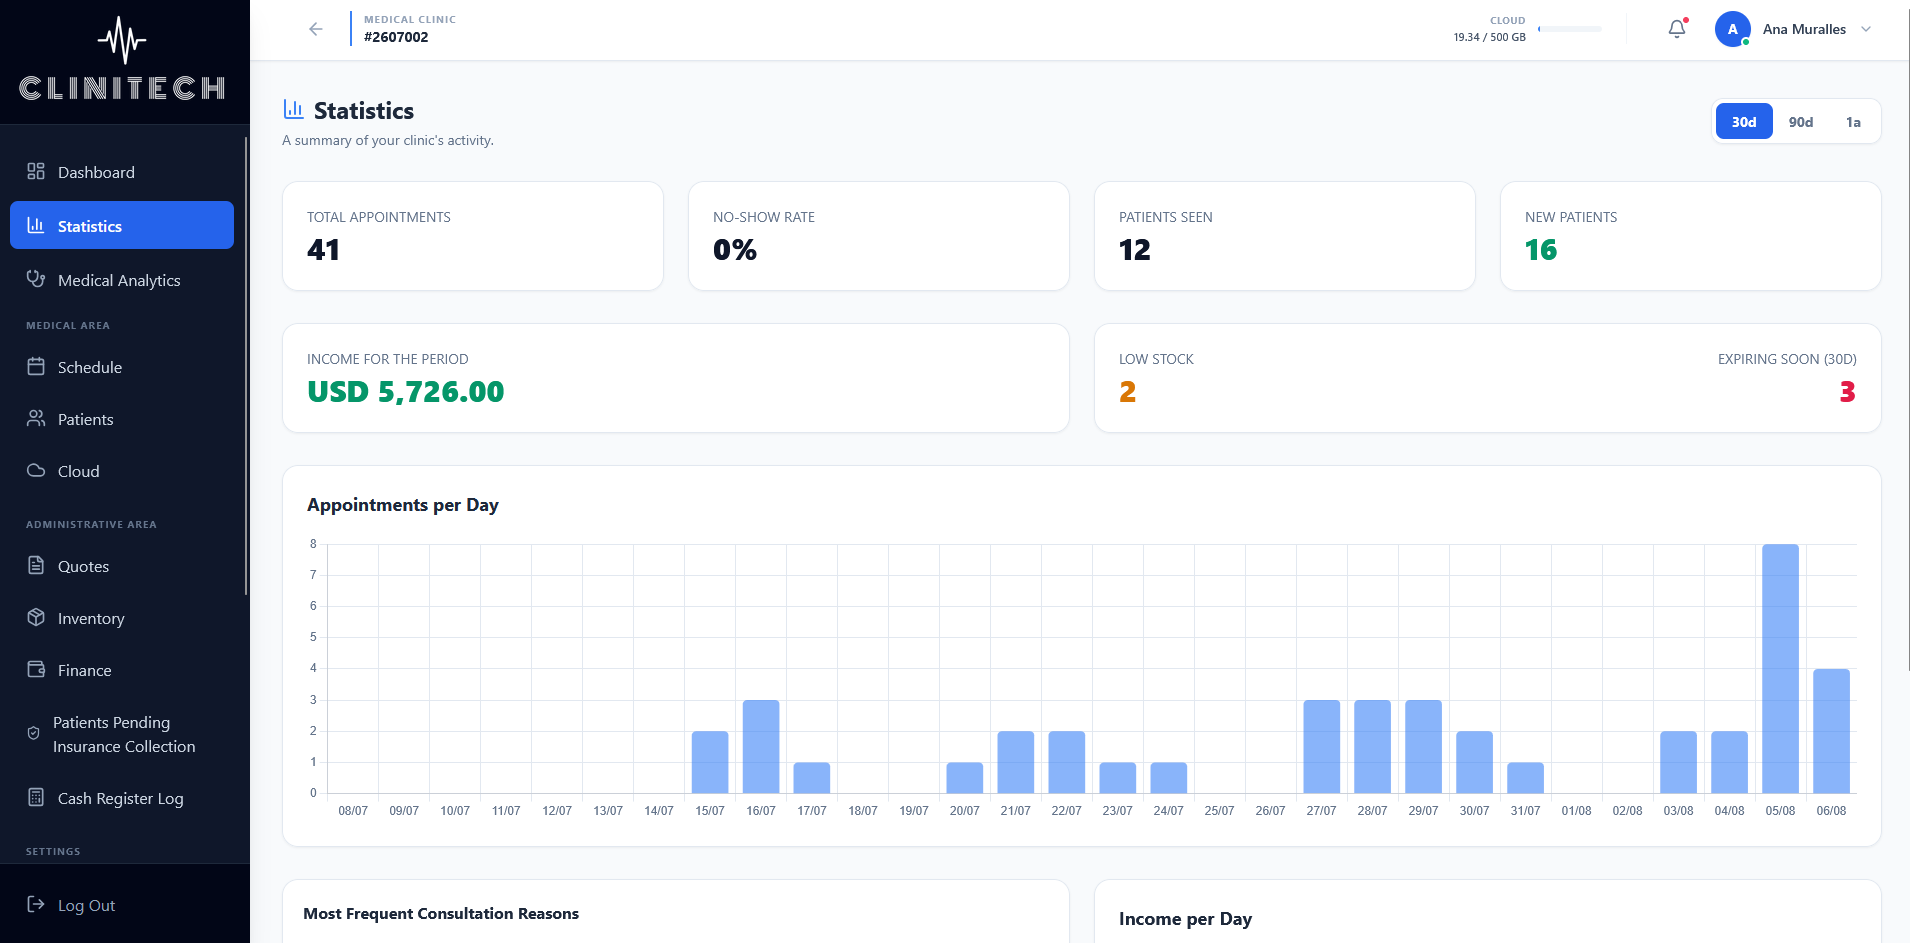The width and height of the screenshot is (1910, 943).
Task: Click the sidebar vertical scrollbar
Action: point(246,366)
